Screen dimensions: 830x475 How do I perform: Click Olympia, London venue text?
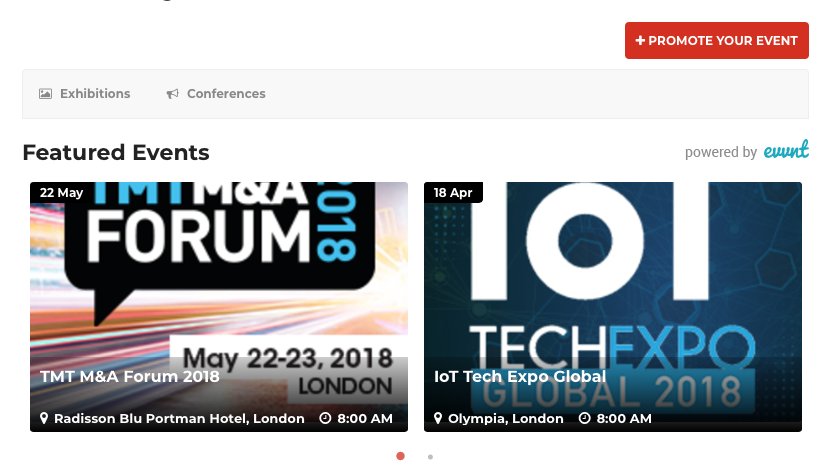click(x=506, y=418)
